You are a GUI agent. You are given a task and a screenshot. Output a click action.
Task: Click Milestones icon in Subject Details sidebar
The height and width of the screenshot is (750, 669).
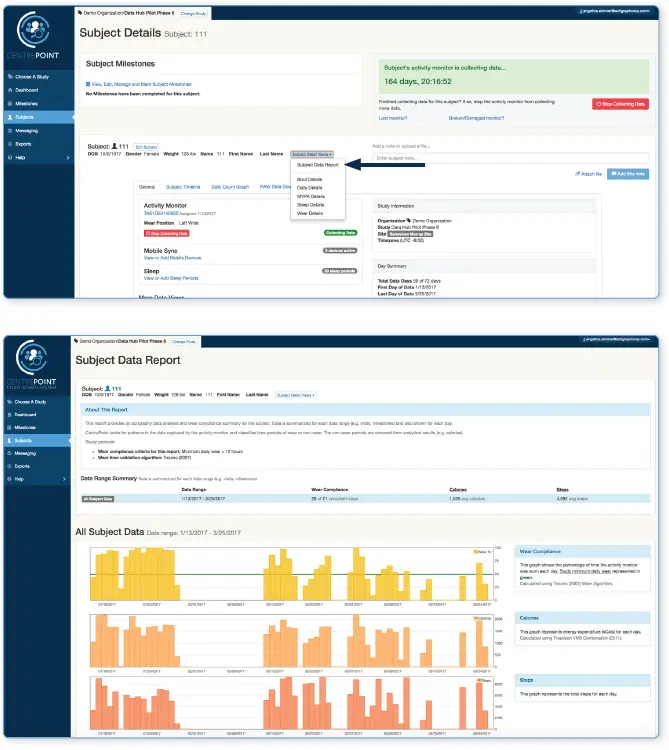[10, 103]
